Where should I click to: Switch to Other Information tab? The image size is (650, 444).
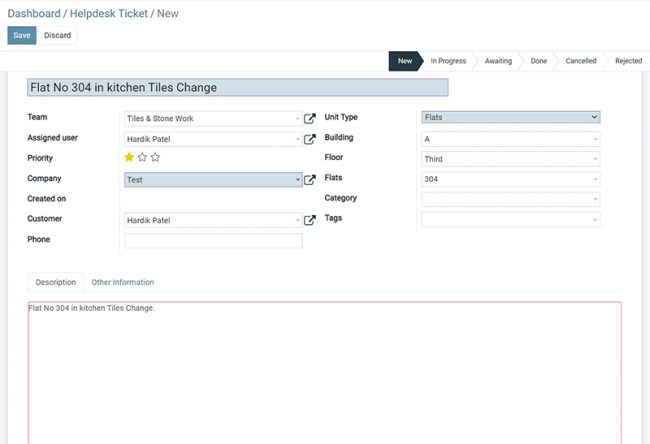click(x=122, y=282)
